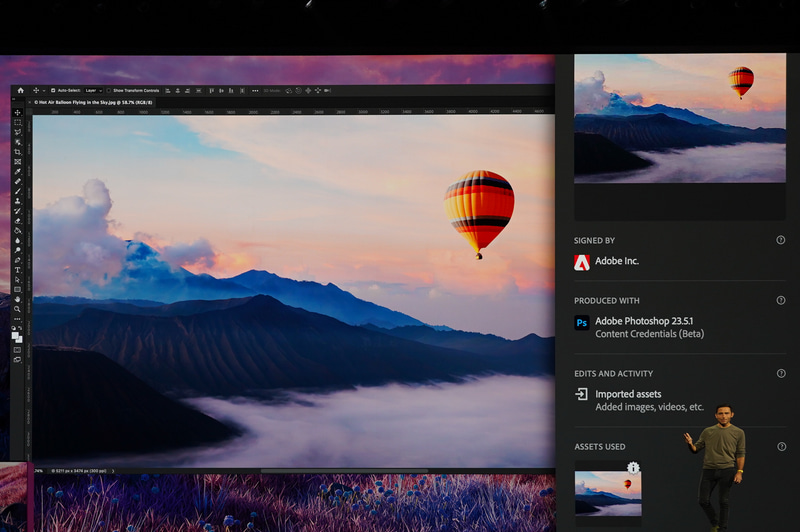
Task: Select the Rectangular Marquee tool
Action: click(17, 122)
